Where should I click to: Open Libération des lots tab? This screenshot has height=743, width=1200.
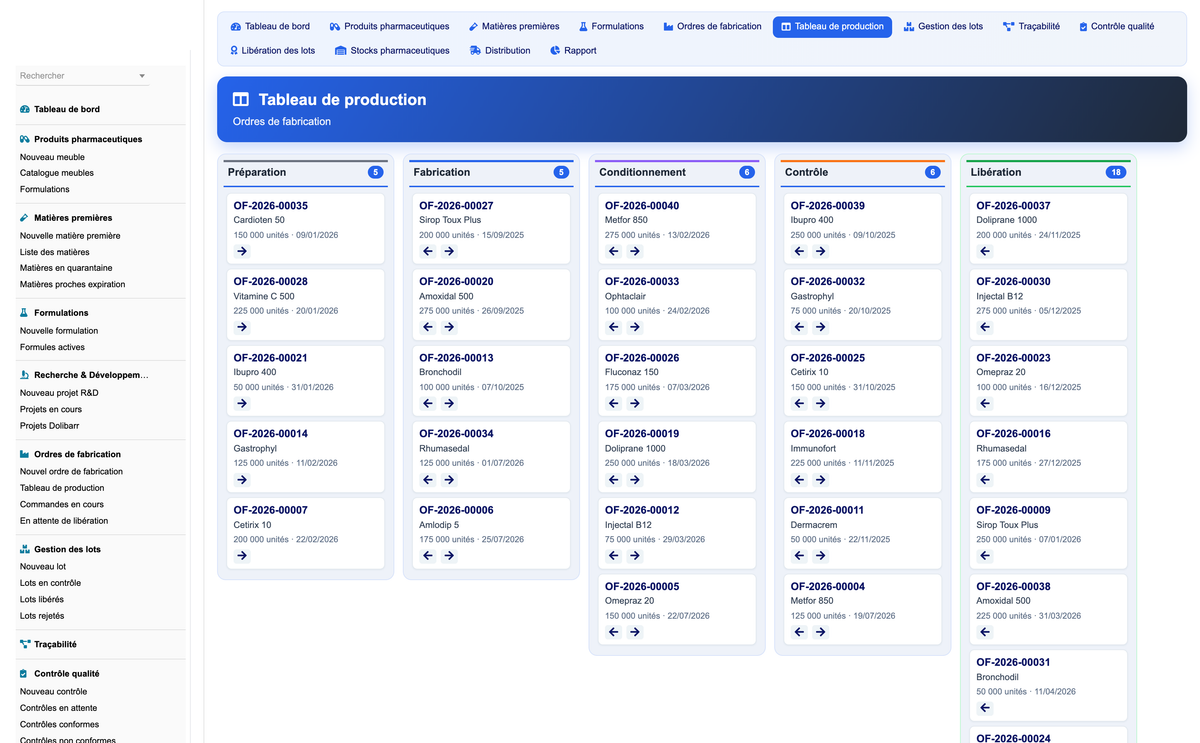point(272,51)
